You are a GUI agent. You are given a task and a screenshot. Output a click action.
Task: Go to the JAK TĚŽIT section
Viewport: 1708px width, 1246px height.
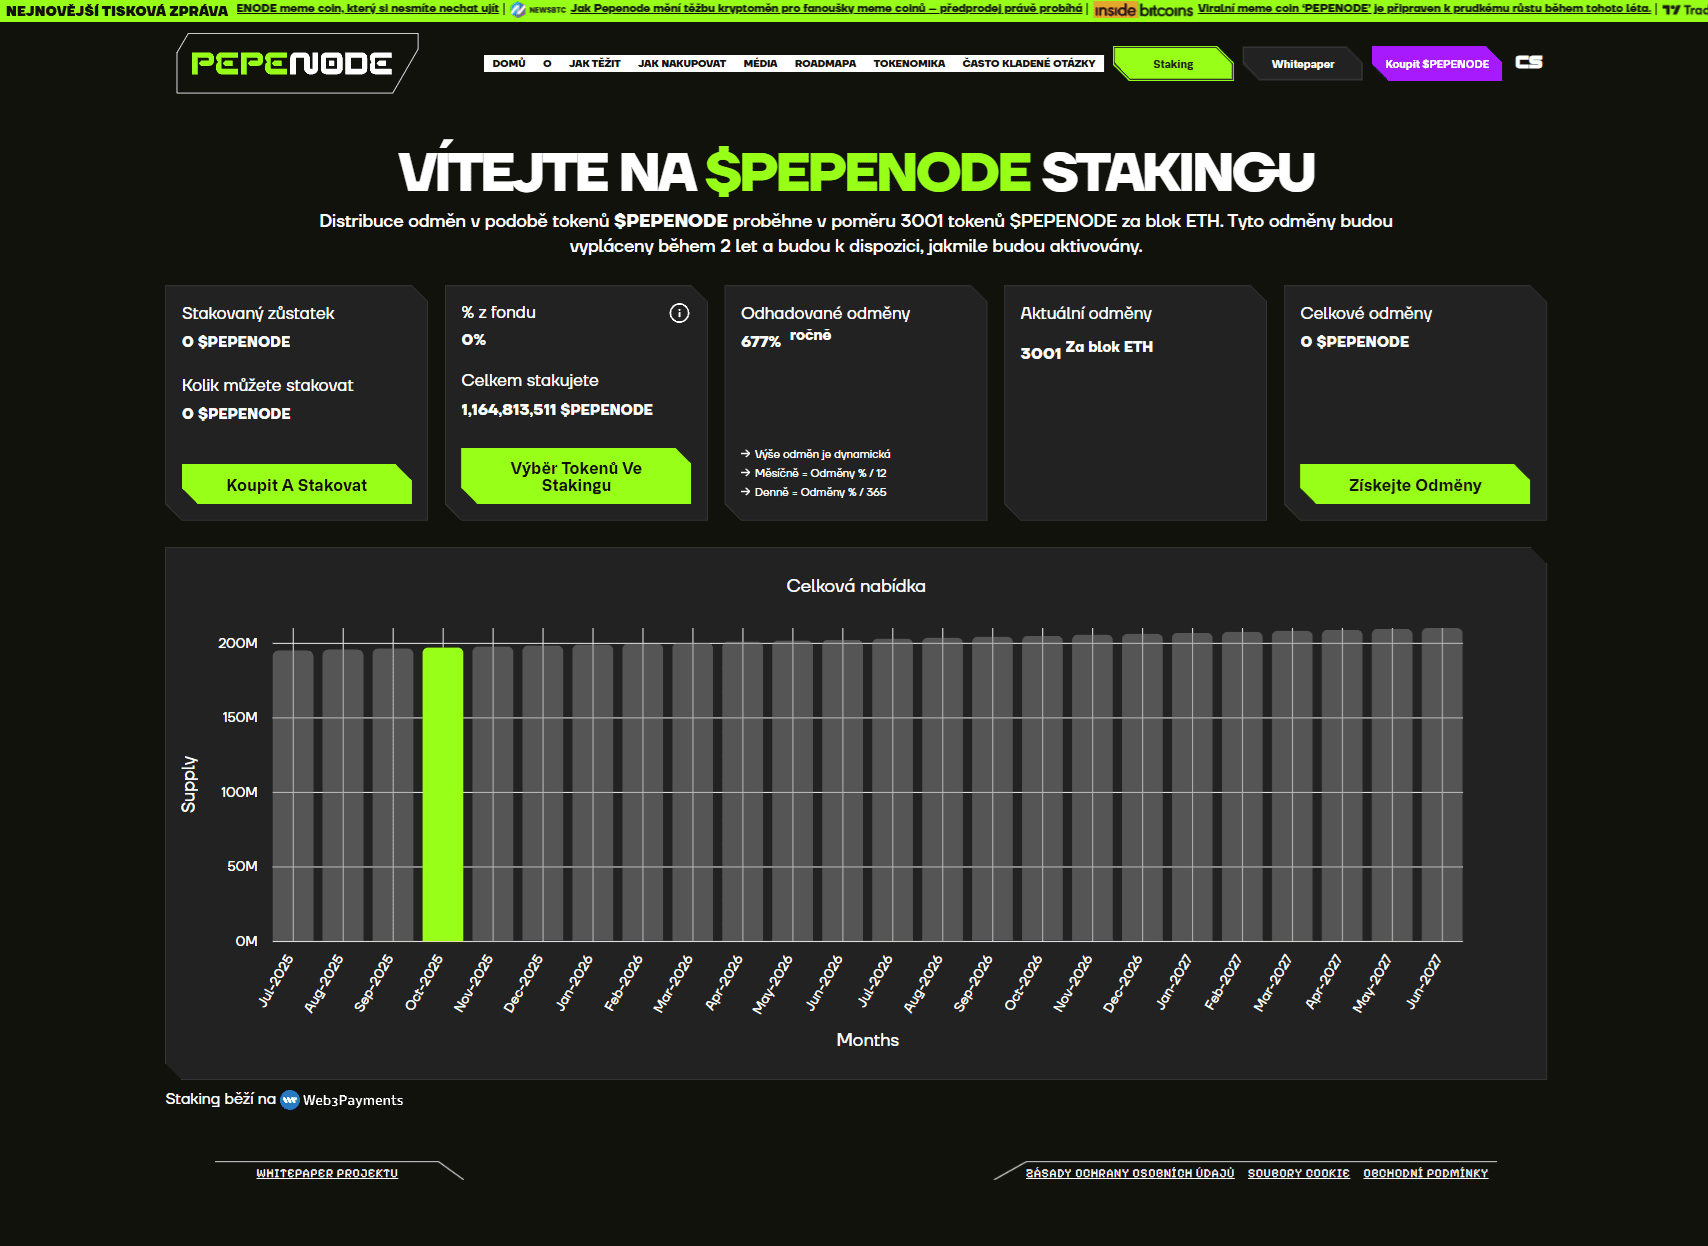[x=594, y=64]
